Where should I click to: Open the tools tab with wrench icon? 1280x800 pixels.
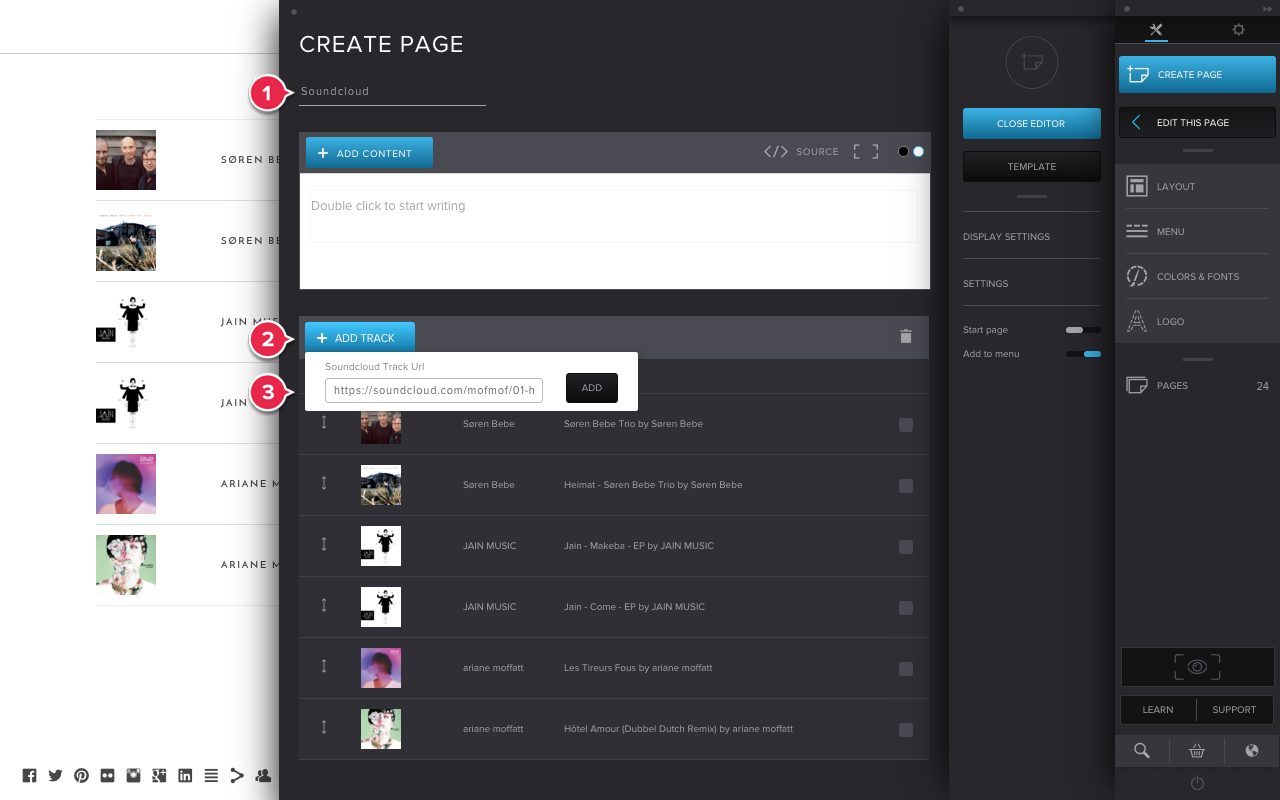click(1156, 30)
